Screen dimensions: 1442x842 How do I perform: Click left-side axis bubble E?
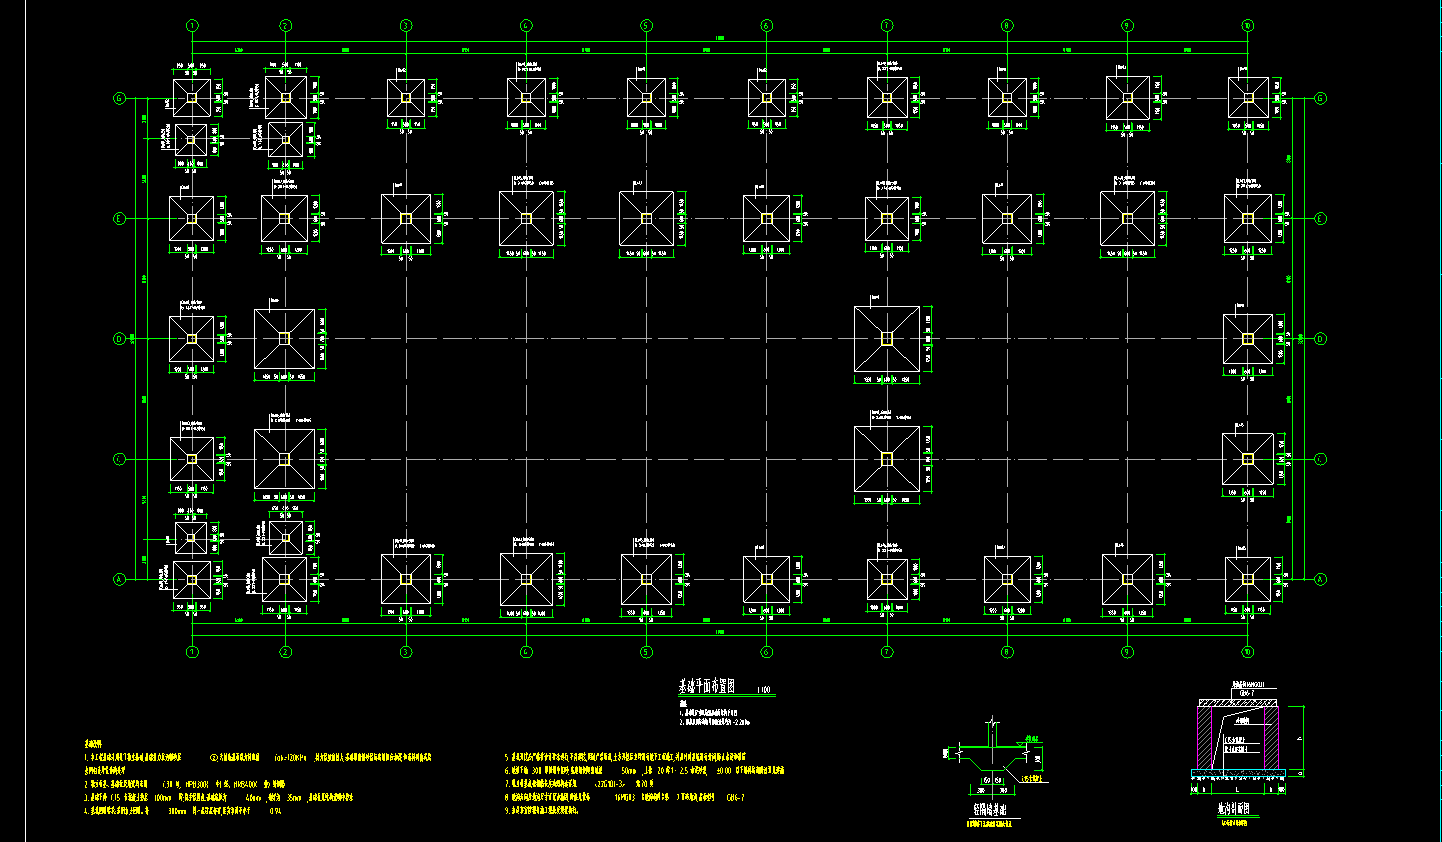coord(120,218)
